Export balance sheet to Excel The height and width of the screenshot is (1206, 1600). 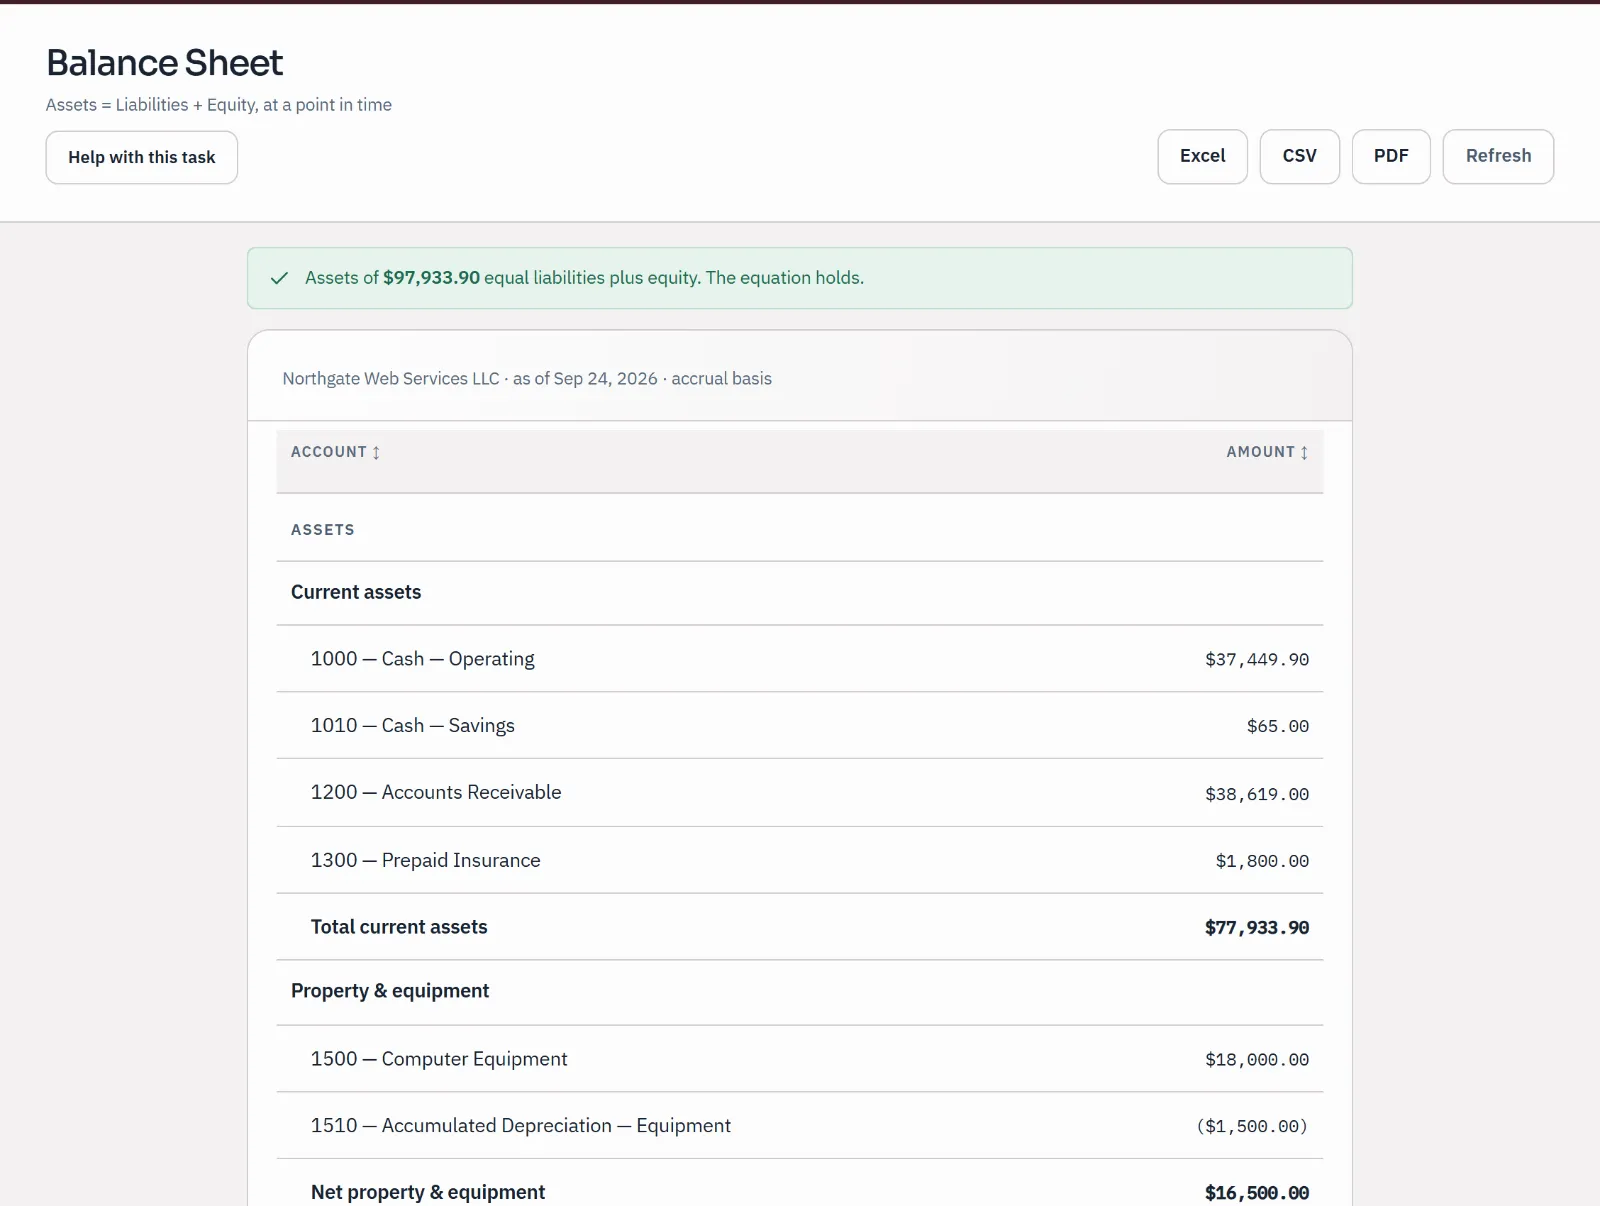[1202, 156]
